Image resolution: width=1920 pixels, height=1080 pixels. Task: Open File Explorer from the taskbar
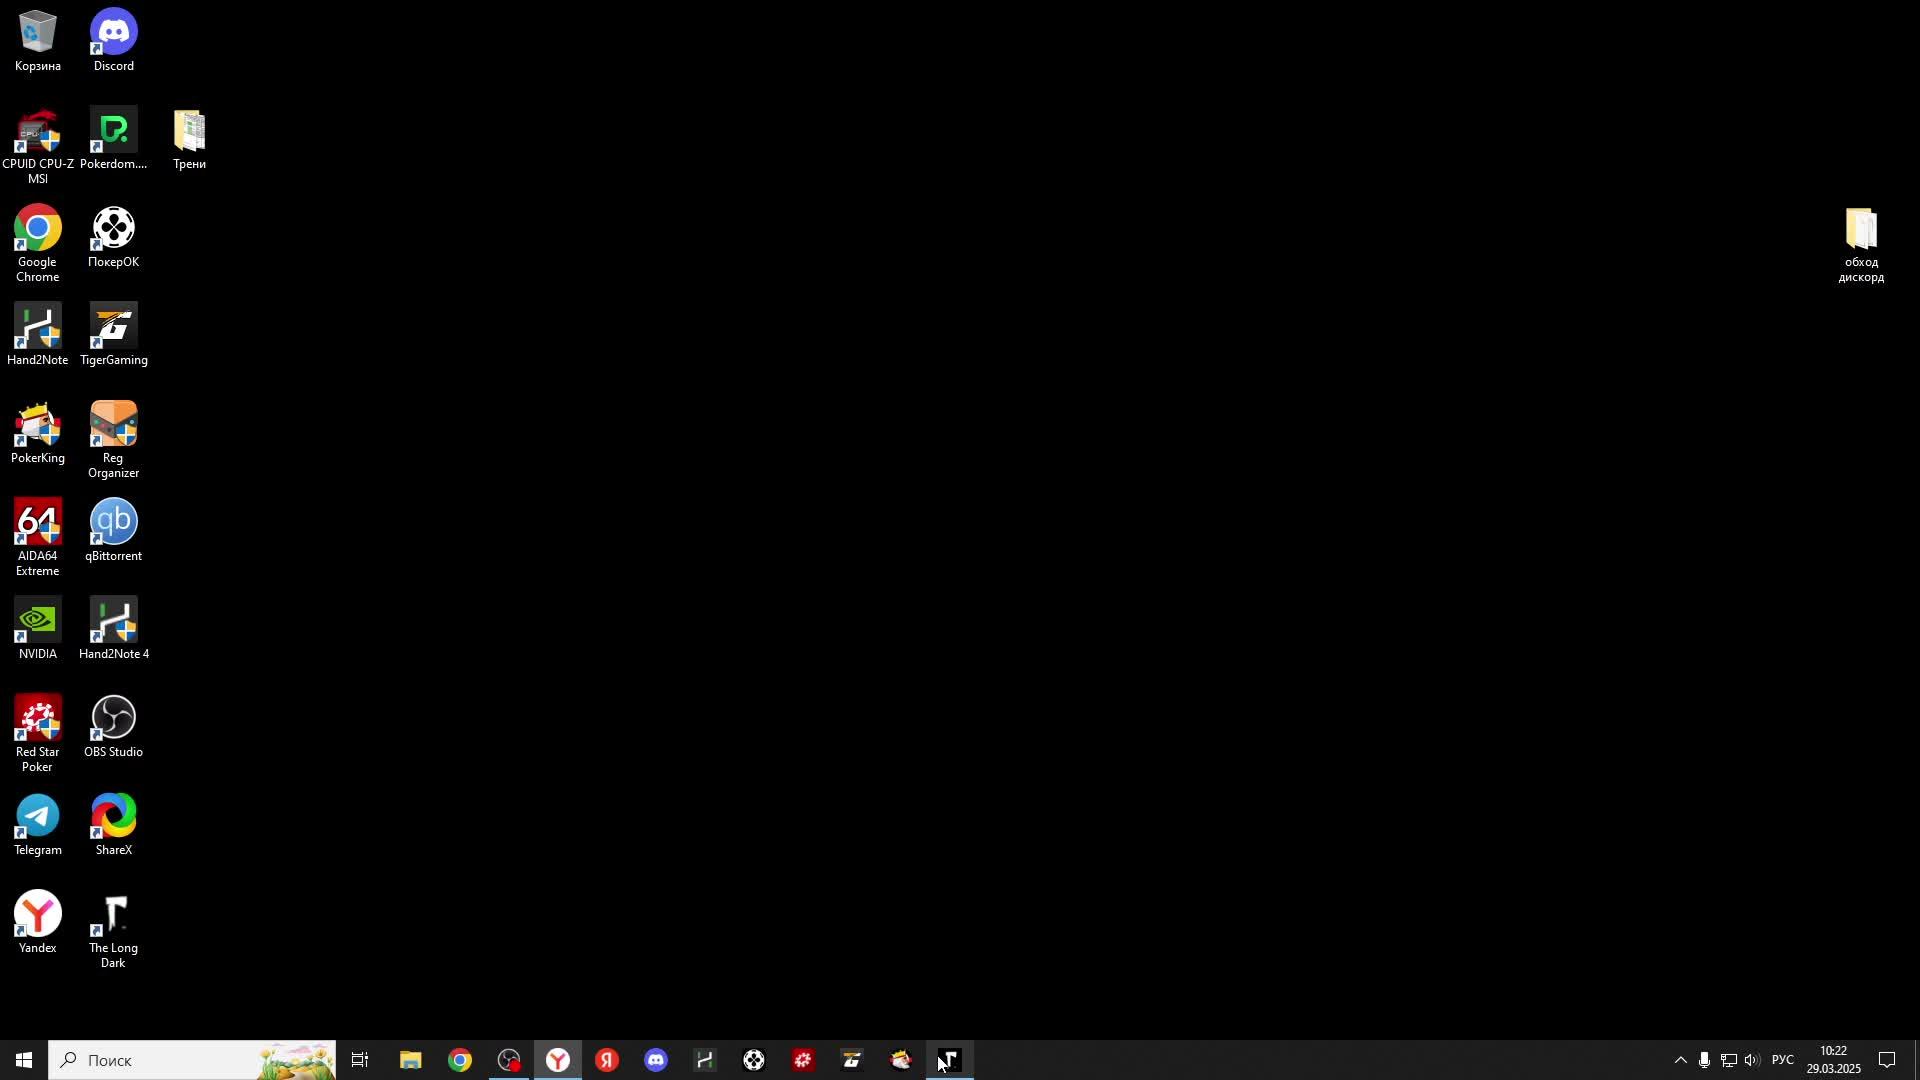410,1061
